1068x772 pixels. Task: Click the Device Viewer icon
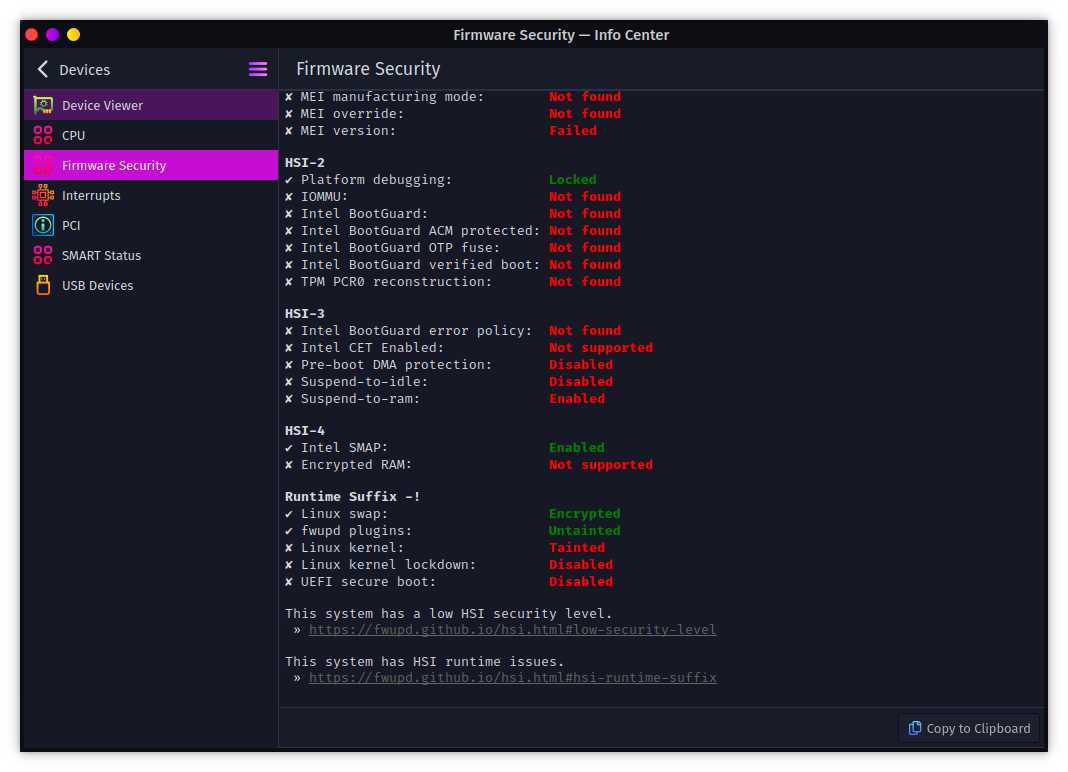click(x=43, y=105)
